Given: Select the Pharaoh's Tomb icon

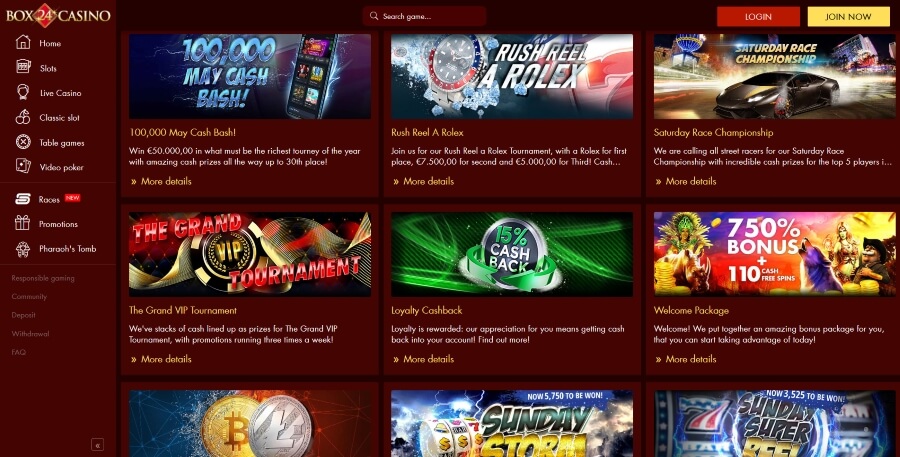Looking at the screenshot, I should 22,249.
